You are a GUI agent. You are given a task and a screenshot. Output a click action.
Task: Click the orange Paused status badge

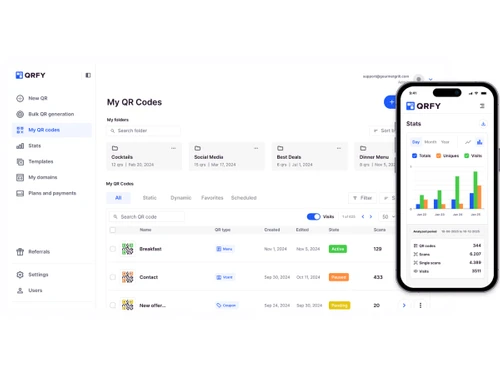tap(339, 277)
